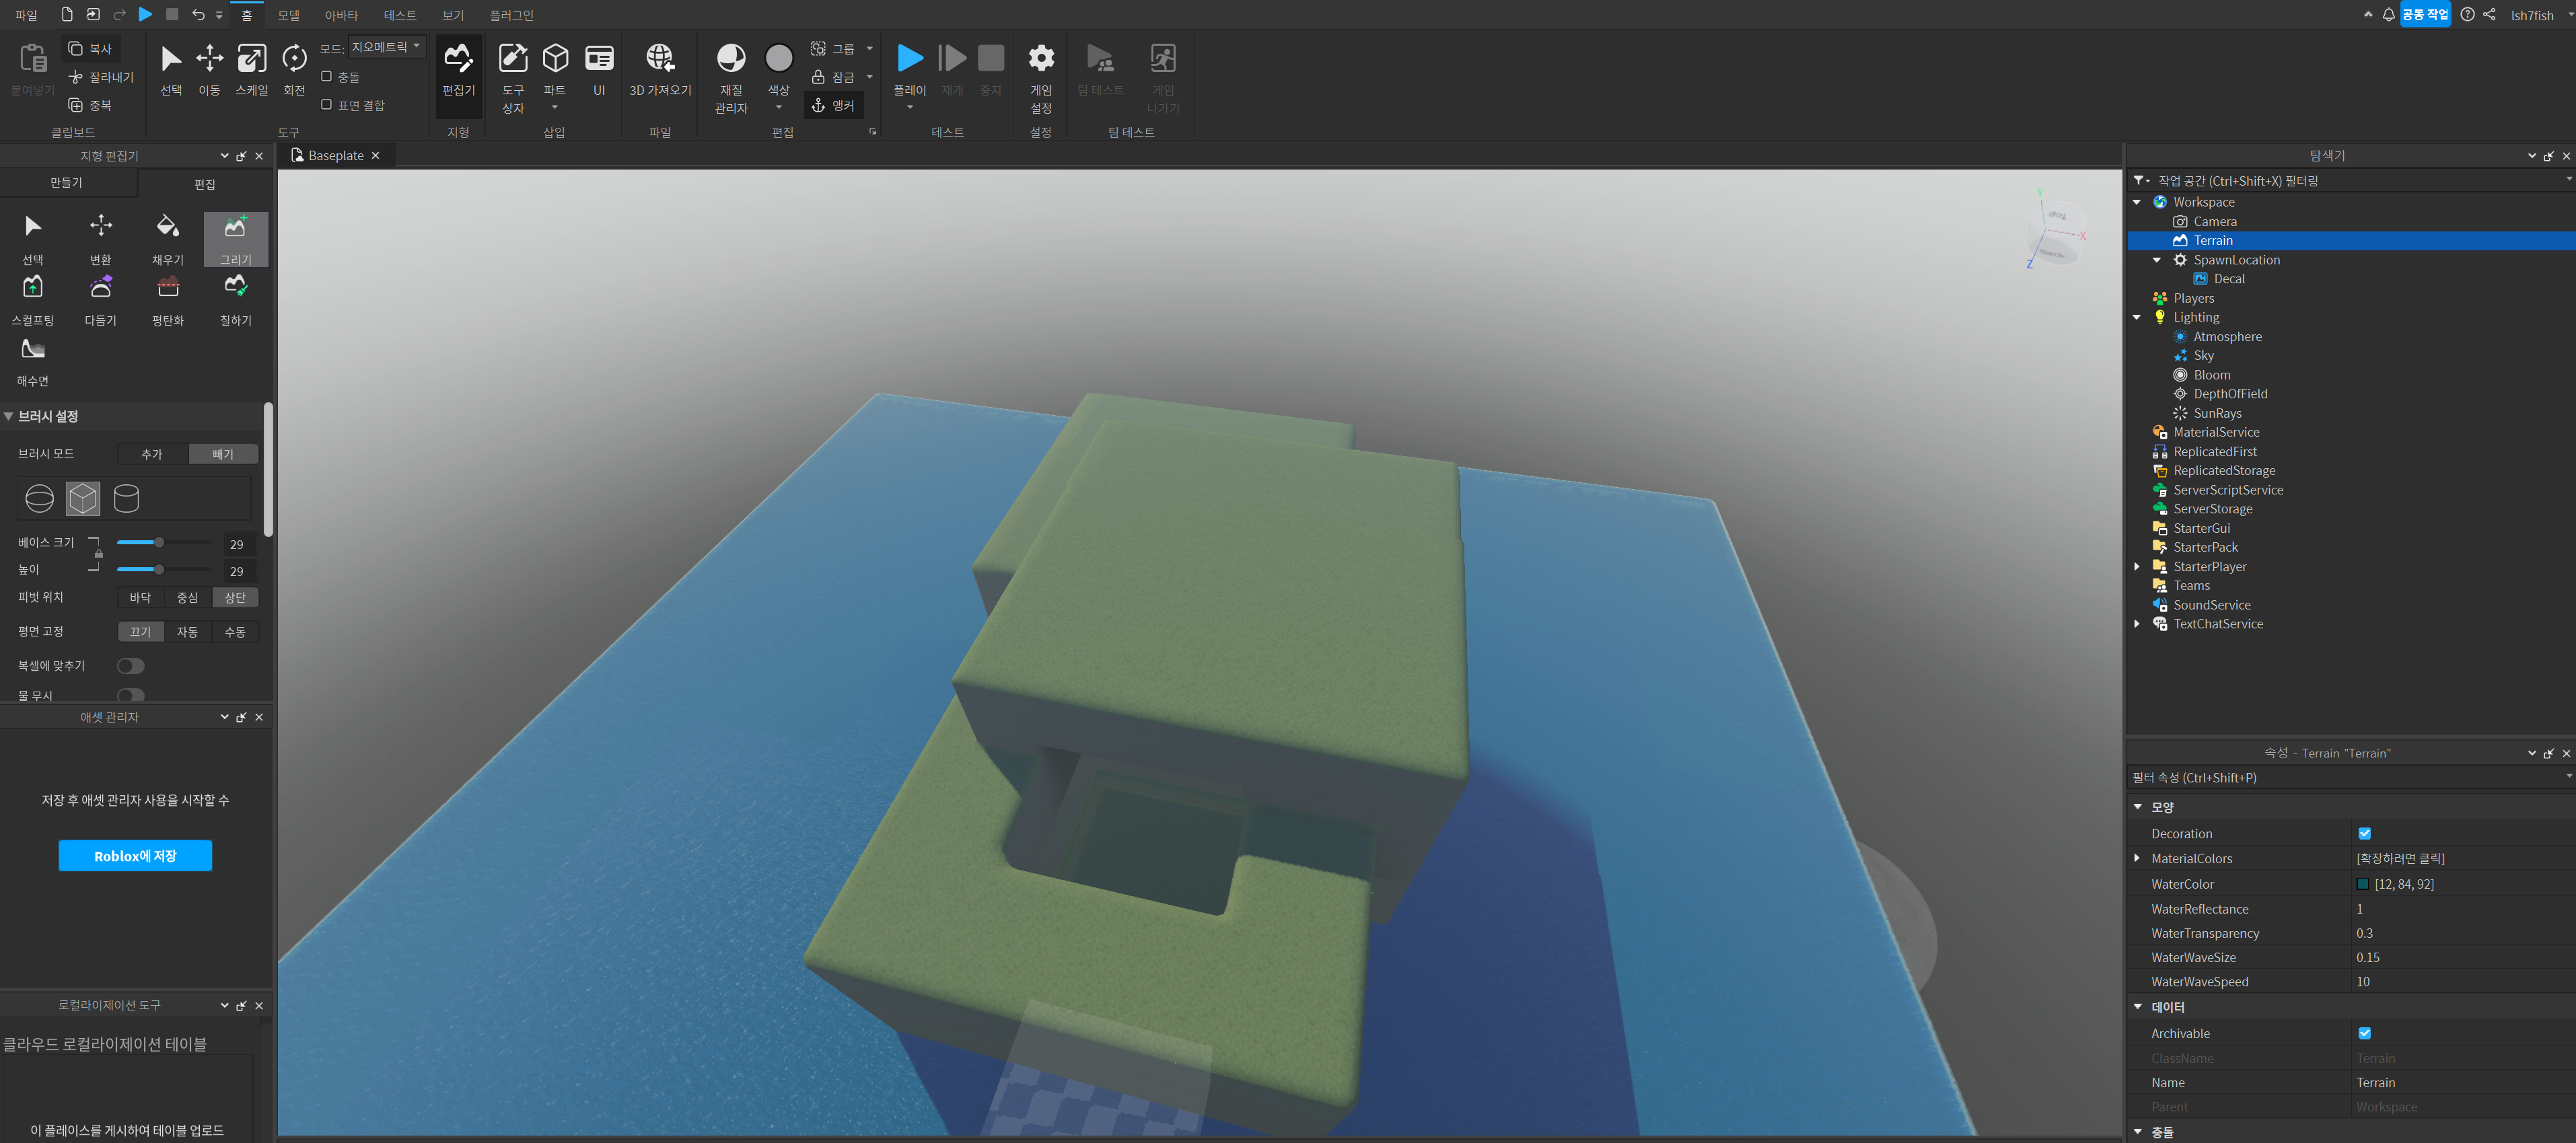This screenshot has width=2576, height=1143.
Task: Set brush mode to Add (추가)
Action: click(152, 454)
